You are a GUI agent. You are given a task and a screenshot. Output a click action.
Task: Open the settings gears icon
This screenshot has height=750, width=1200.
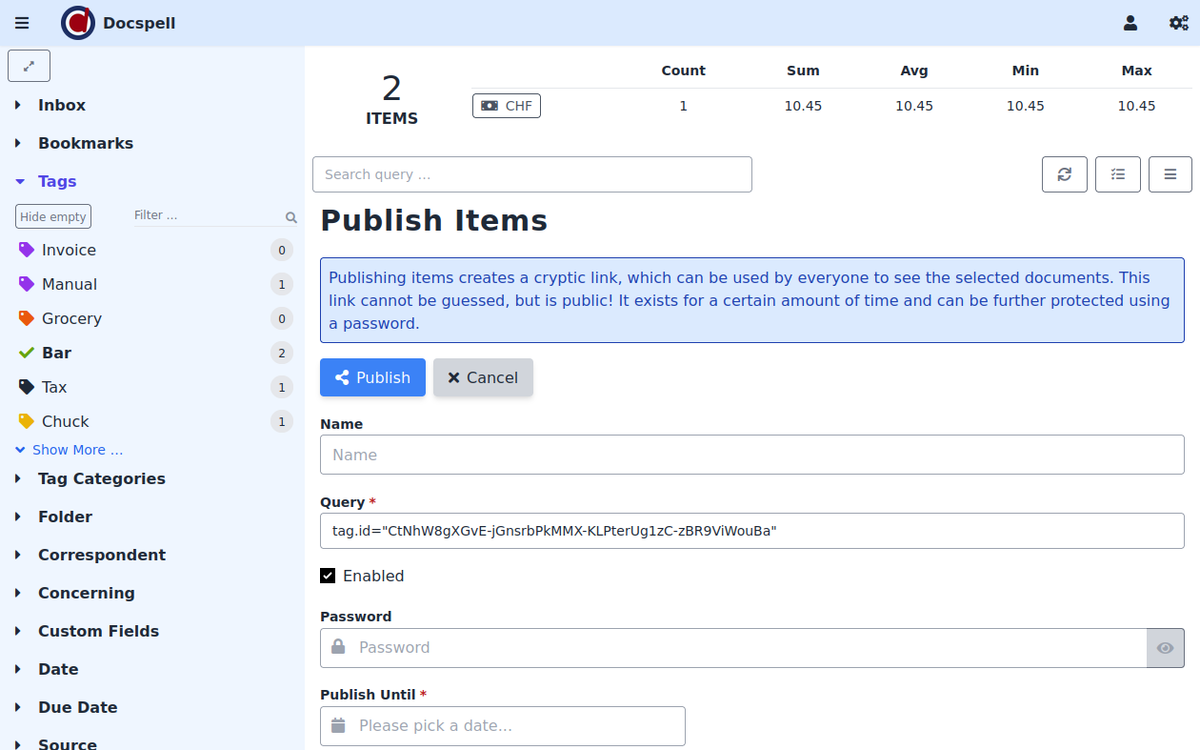(1178, 23)
